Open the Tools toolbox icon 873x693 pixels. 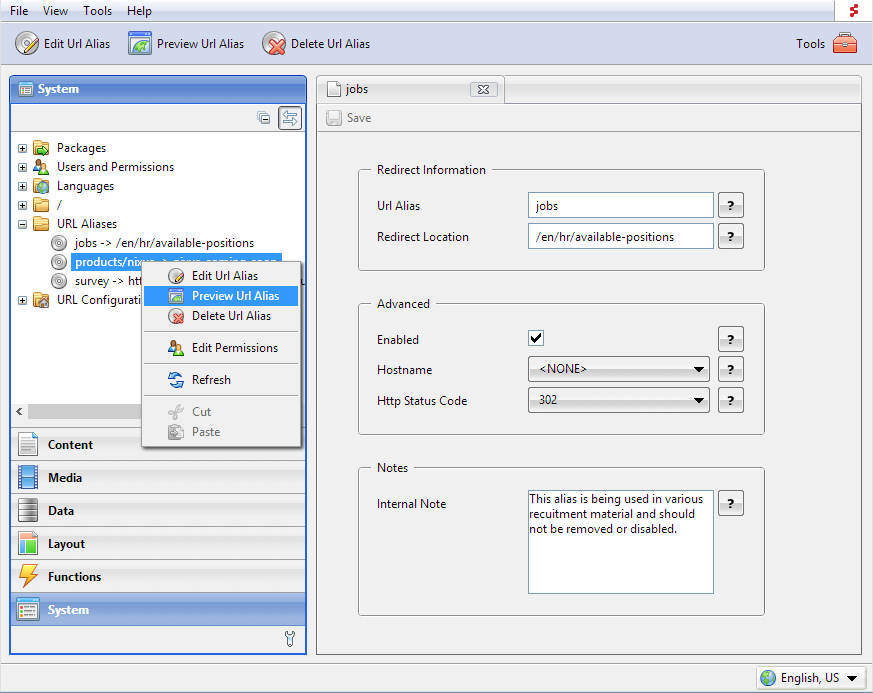845,44
